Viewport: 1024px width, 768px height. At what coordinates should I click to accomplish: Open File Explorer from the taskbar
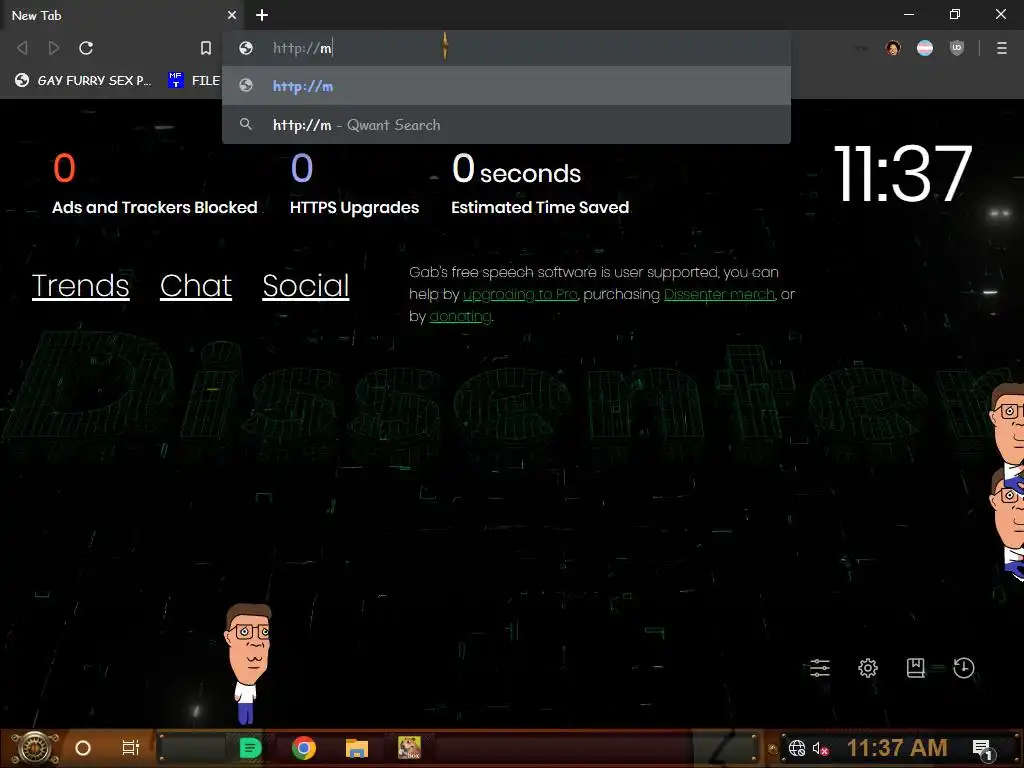pos(357,748)
